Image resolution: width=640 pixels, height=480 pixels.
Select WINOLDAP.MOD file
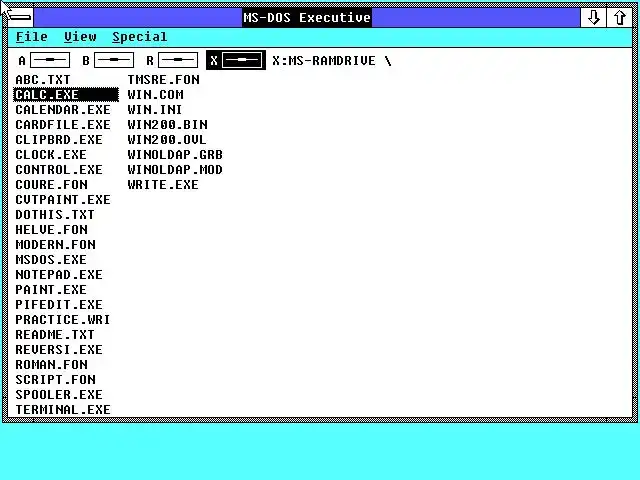click(175, 170)
